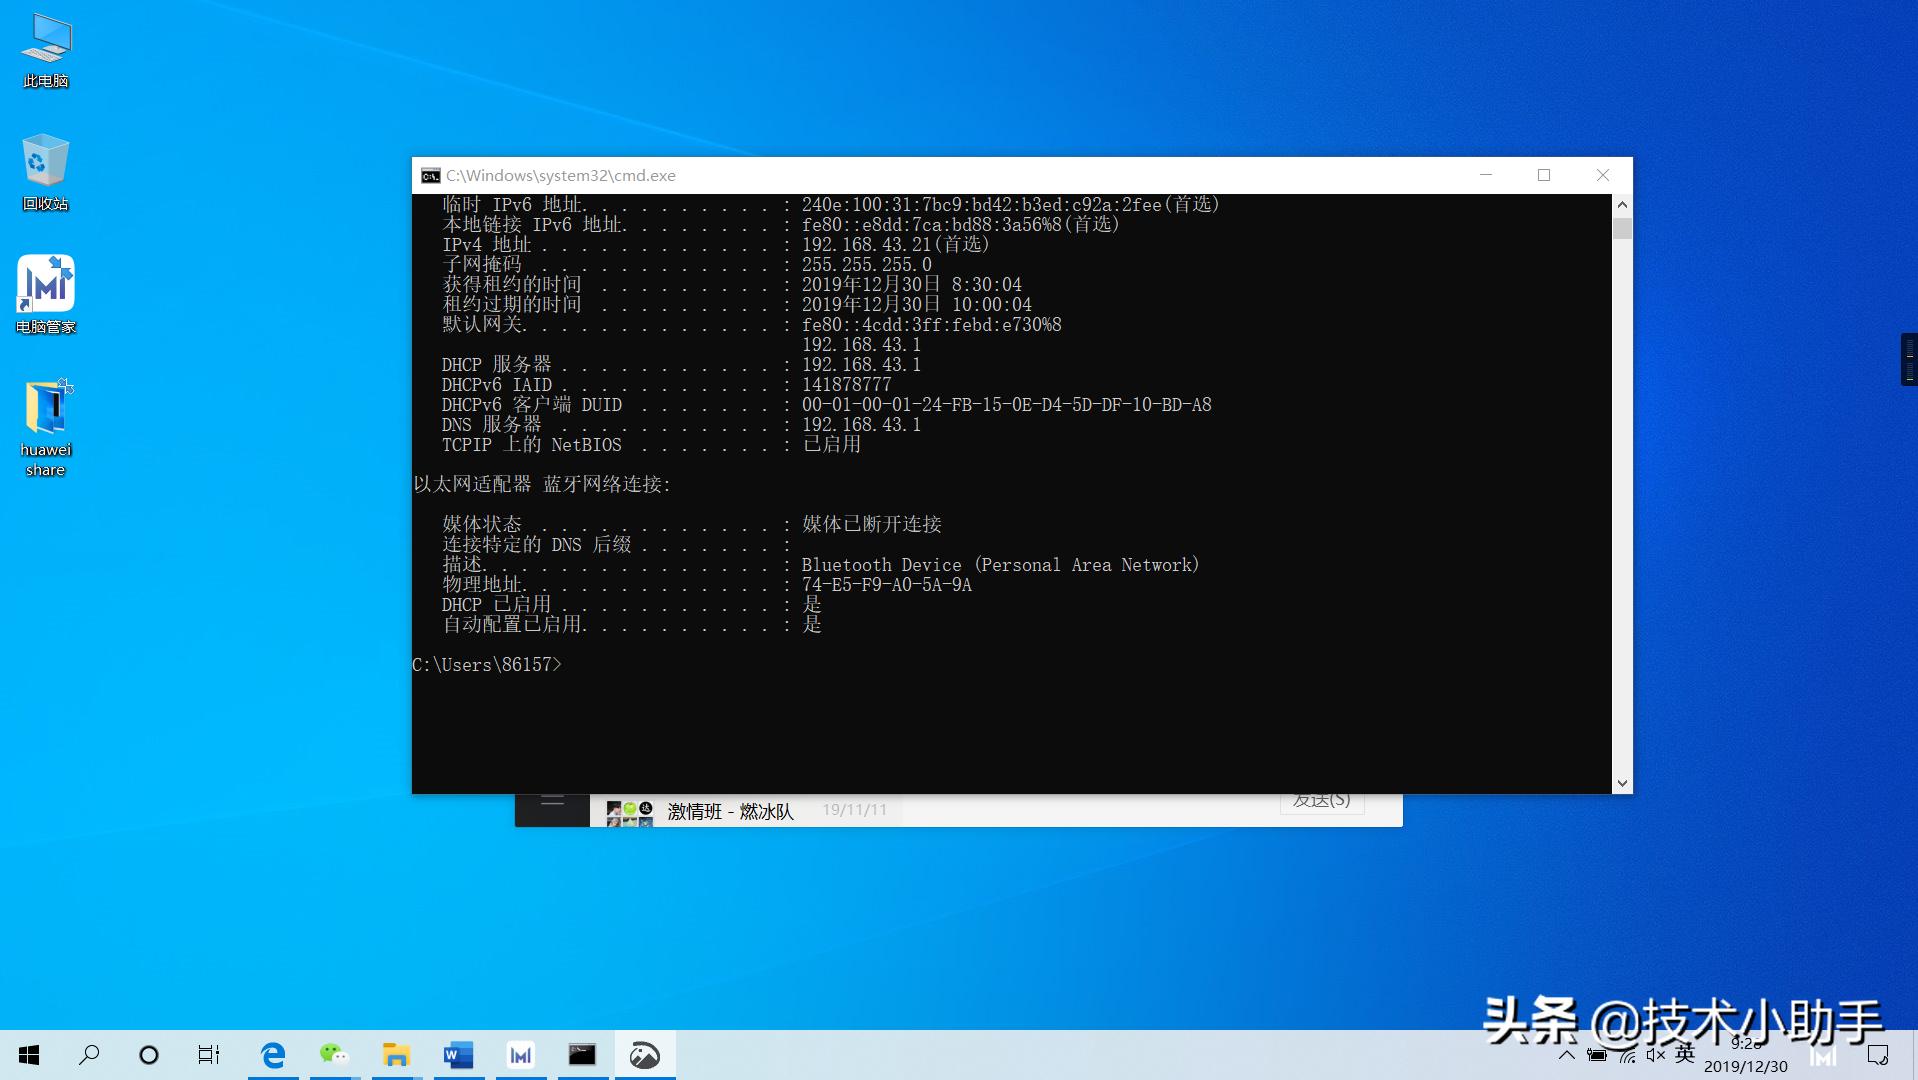This screenshot has height=1080, width=1918.
Task: Click the taskbar search magnifier icon
Action: (x=89, y=1055)
